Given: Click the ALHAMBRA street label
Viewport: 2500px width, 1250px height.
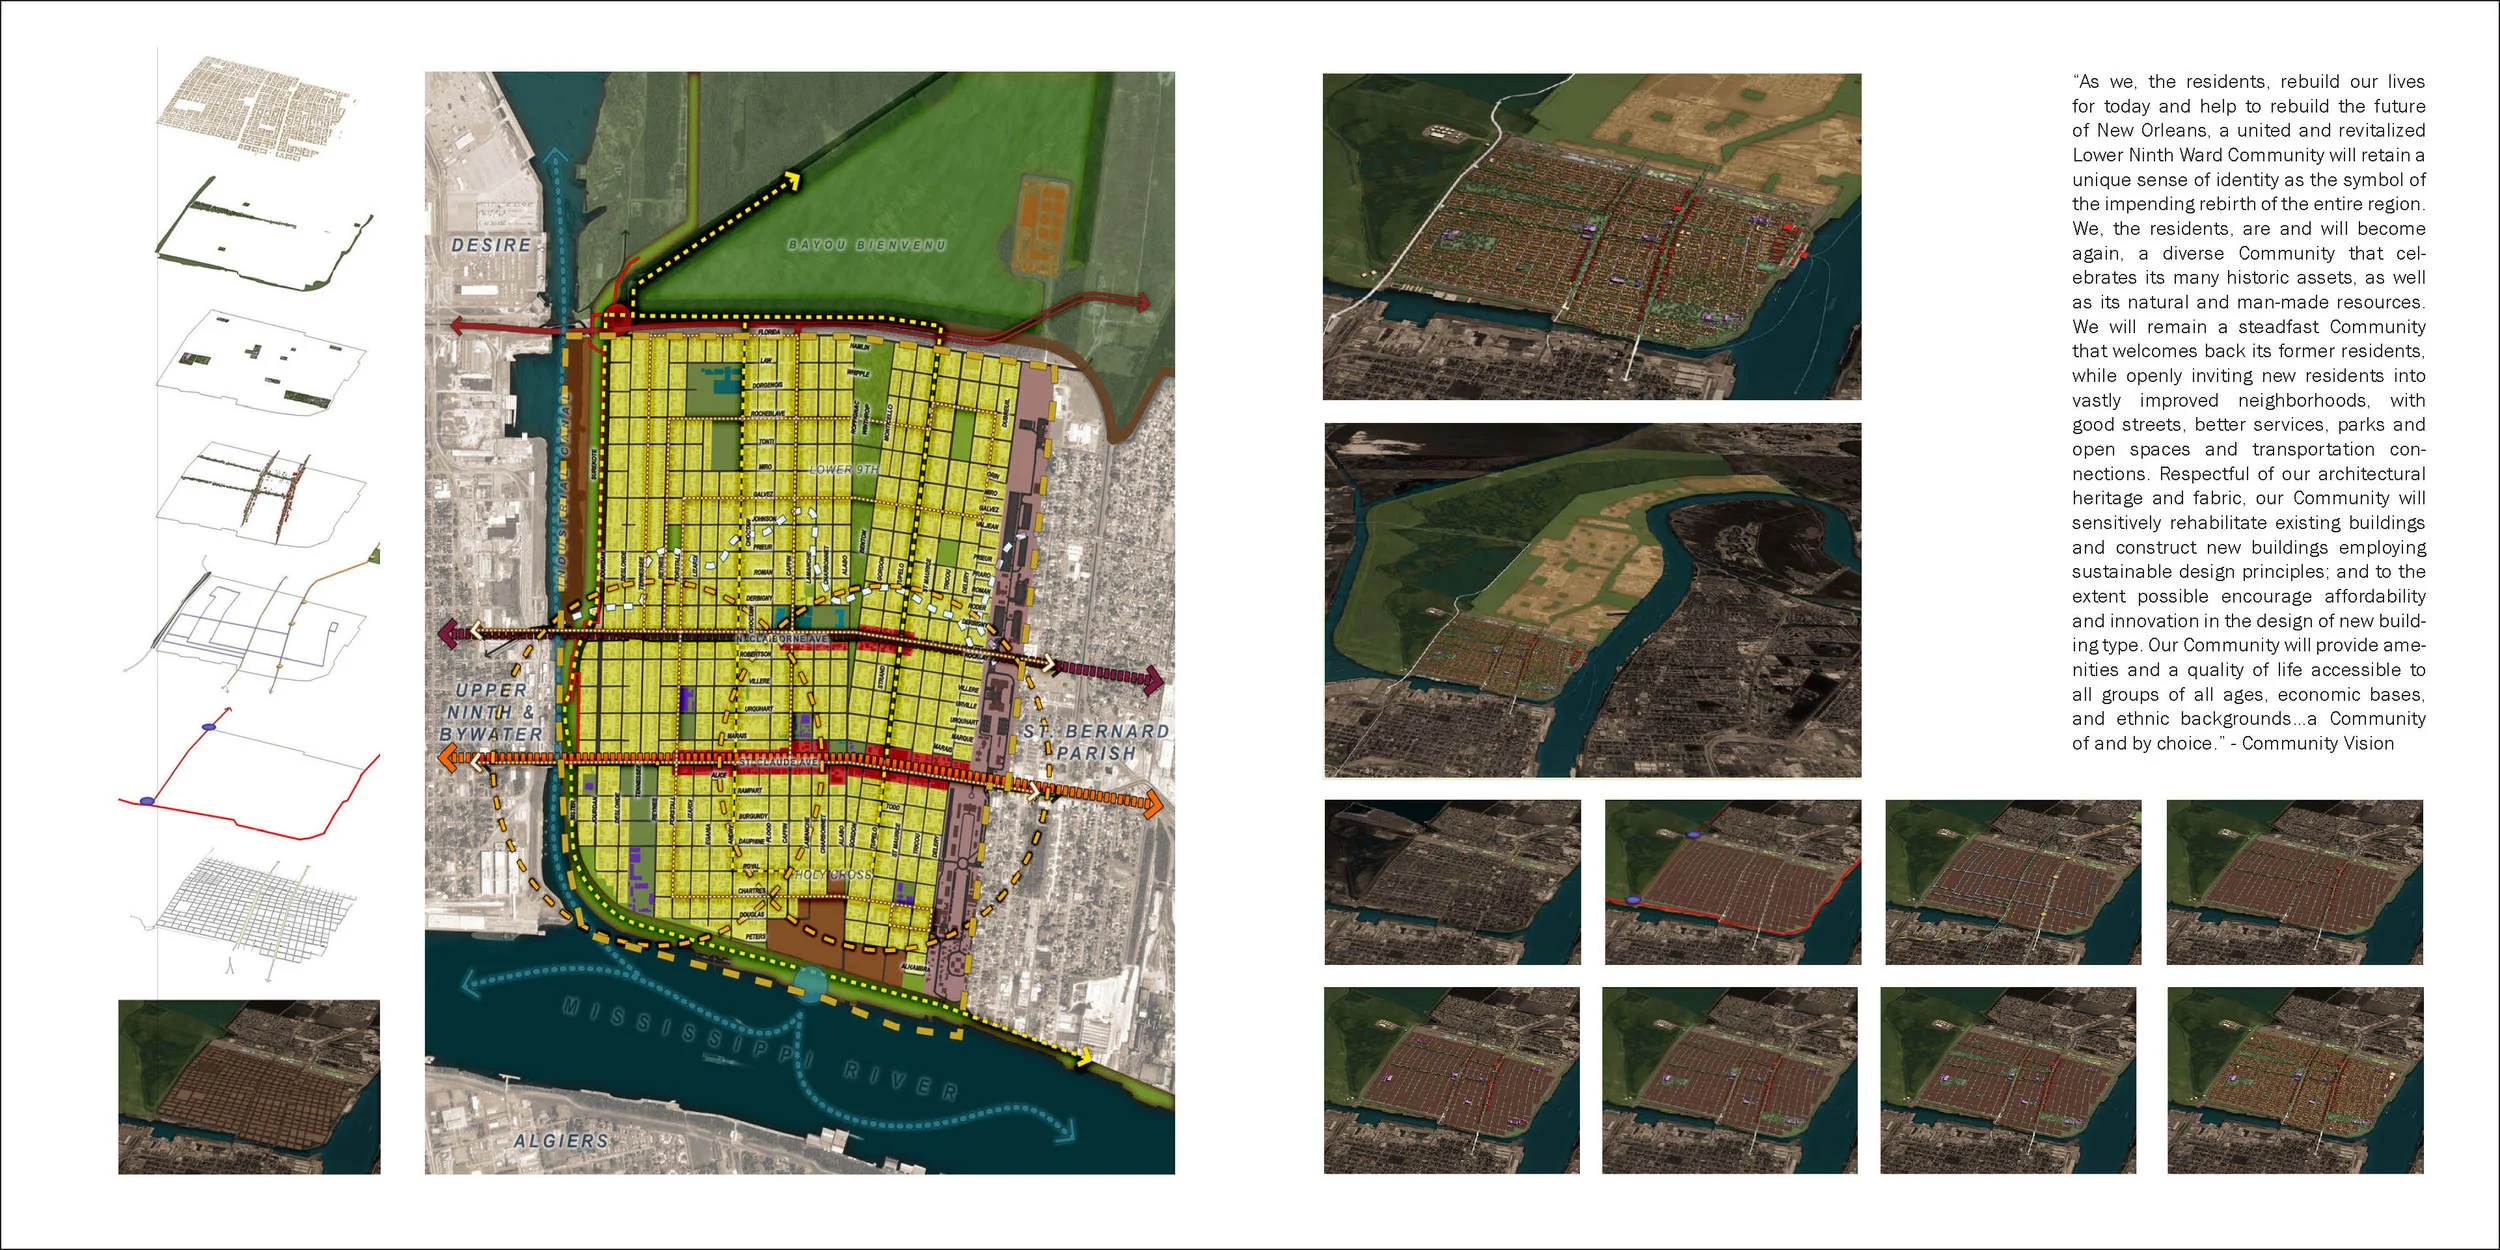Looking at the screenshot, I should coord(915,968).
